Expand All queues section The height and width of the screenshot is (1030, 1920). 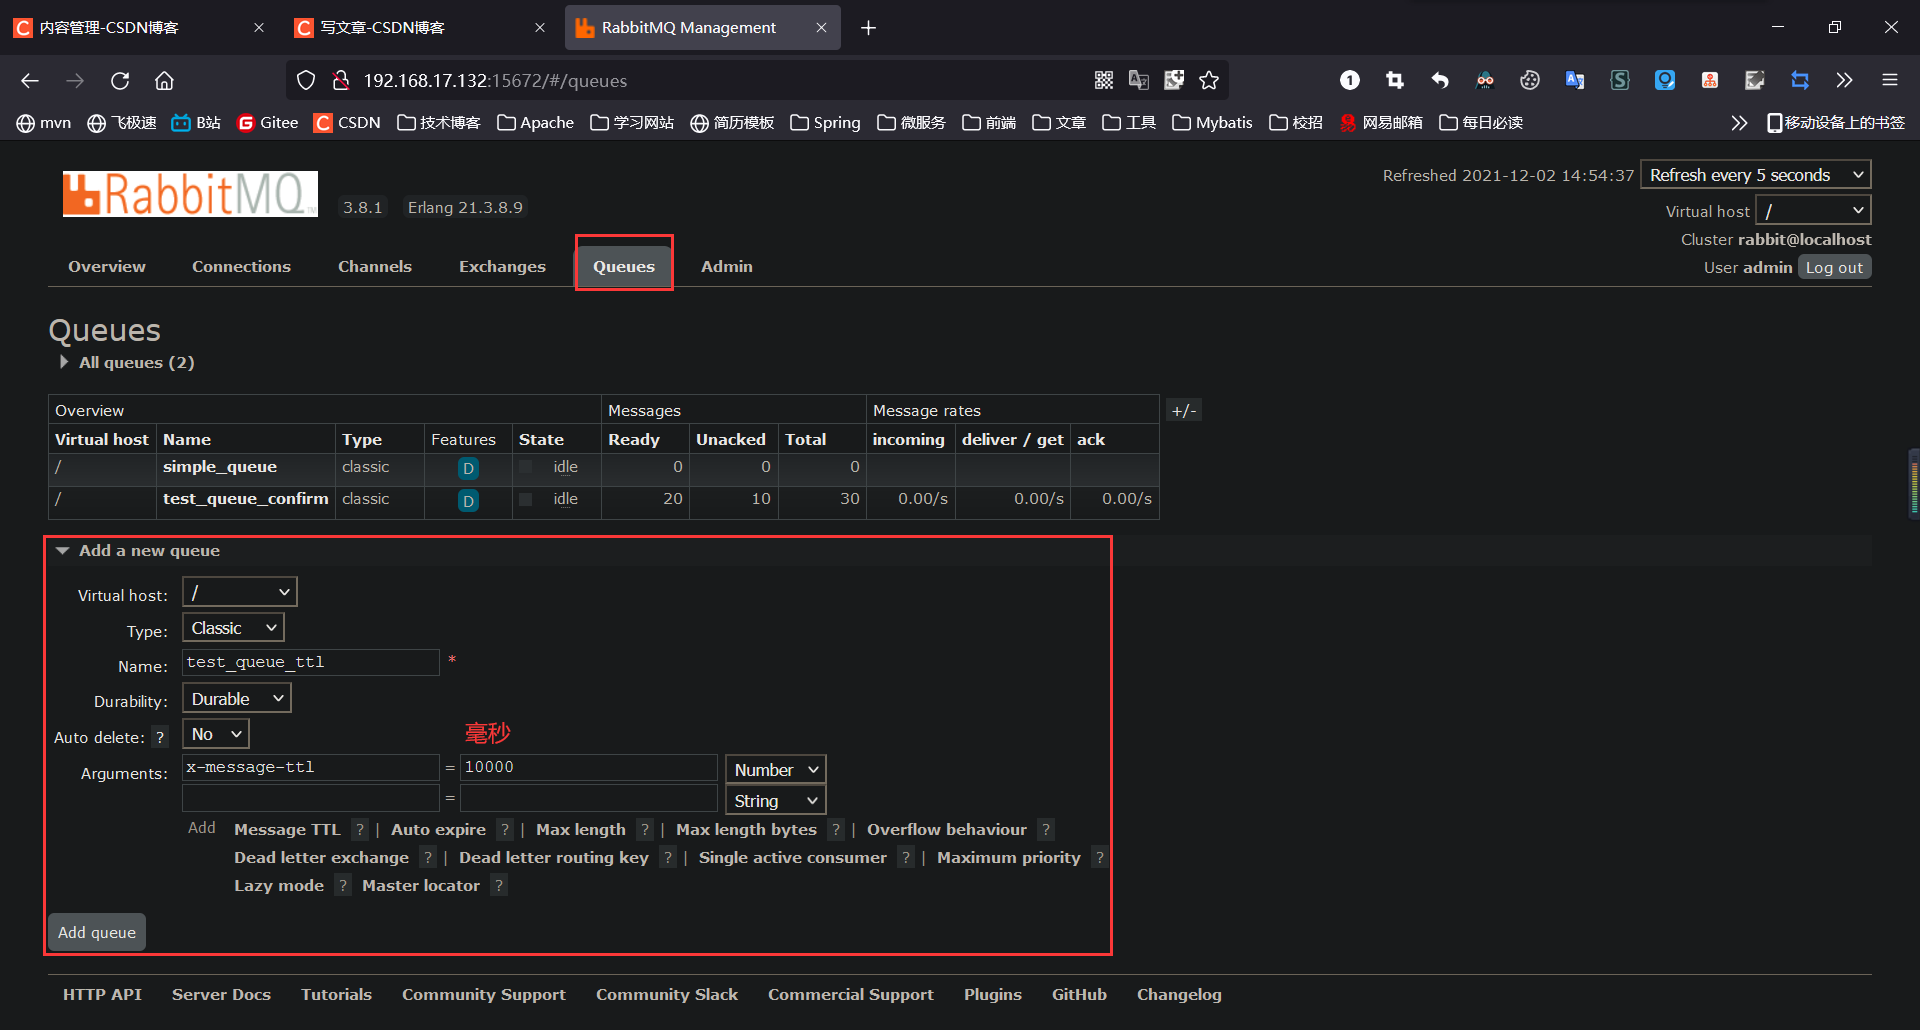click(127, 362)
